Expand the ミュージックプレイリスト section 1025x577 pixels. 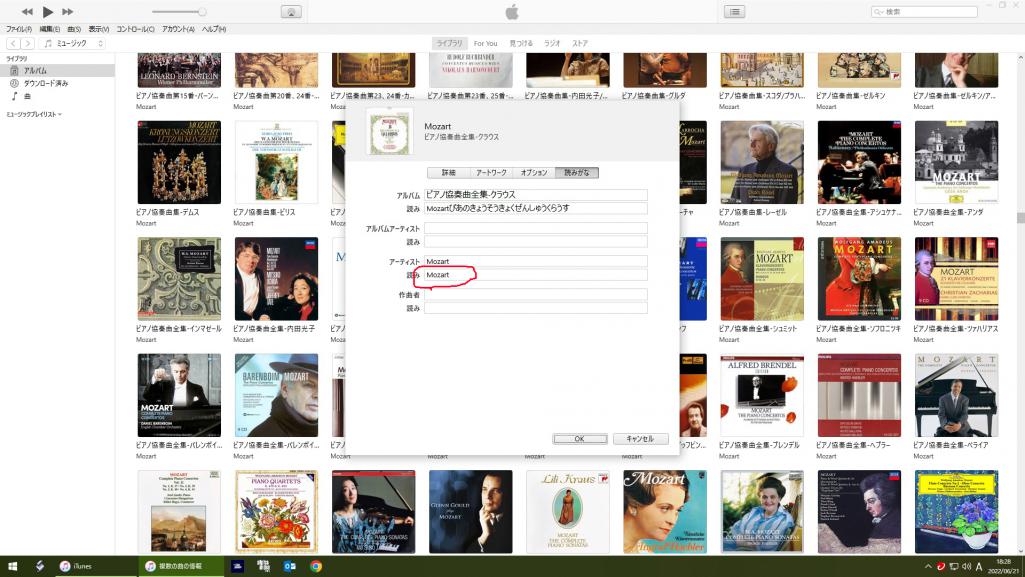tap(33, 115)
